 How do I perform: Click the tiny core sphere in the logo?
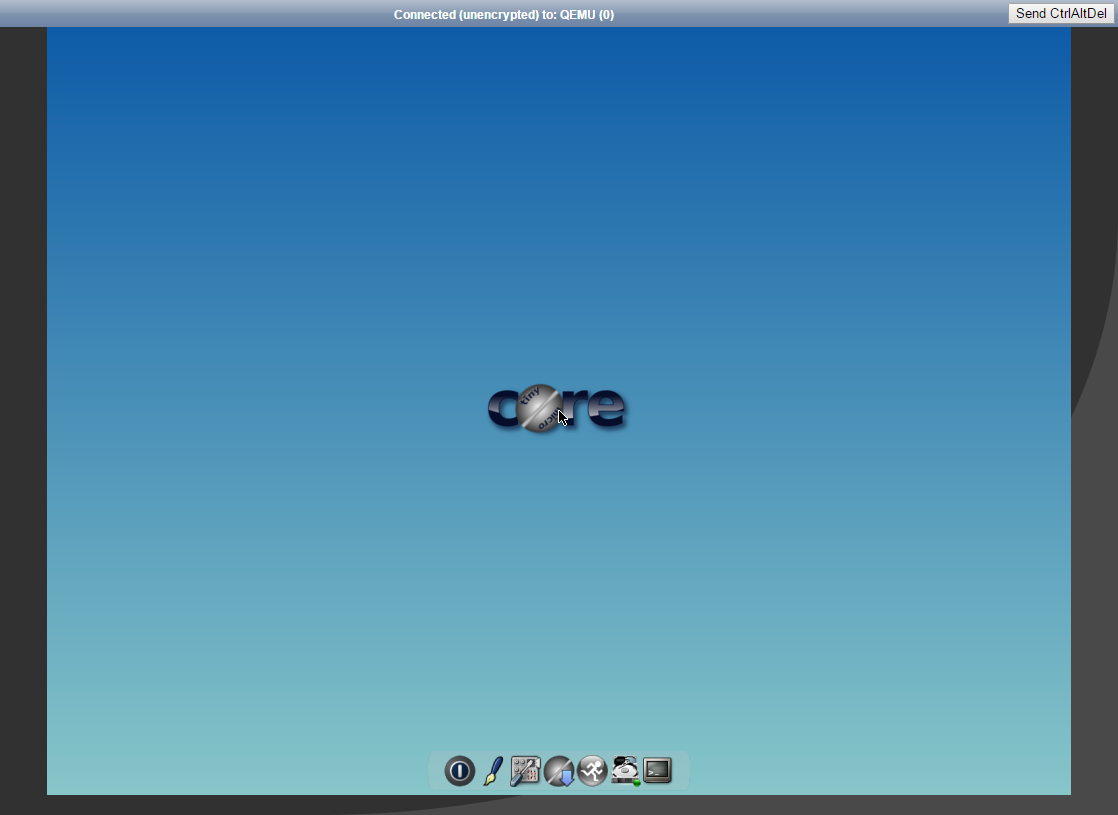(541, 408)
